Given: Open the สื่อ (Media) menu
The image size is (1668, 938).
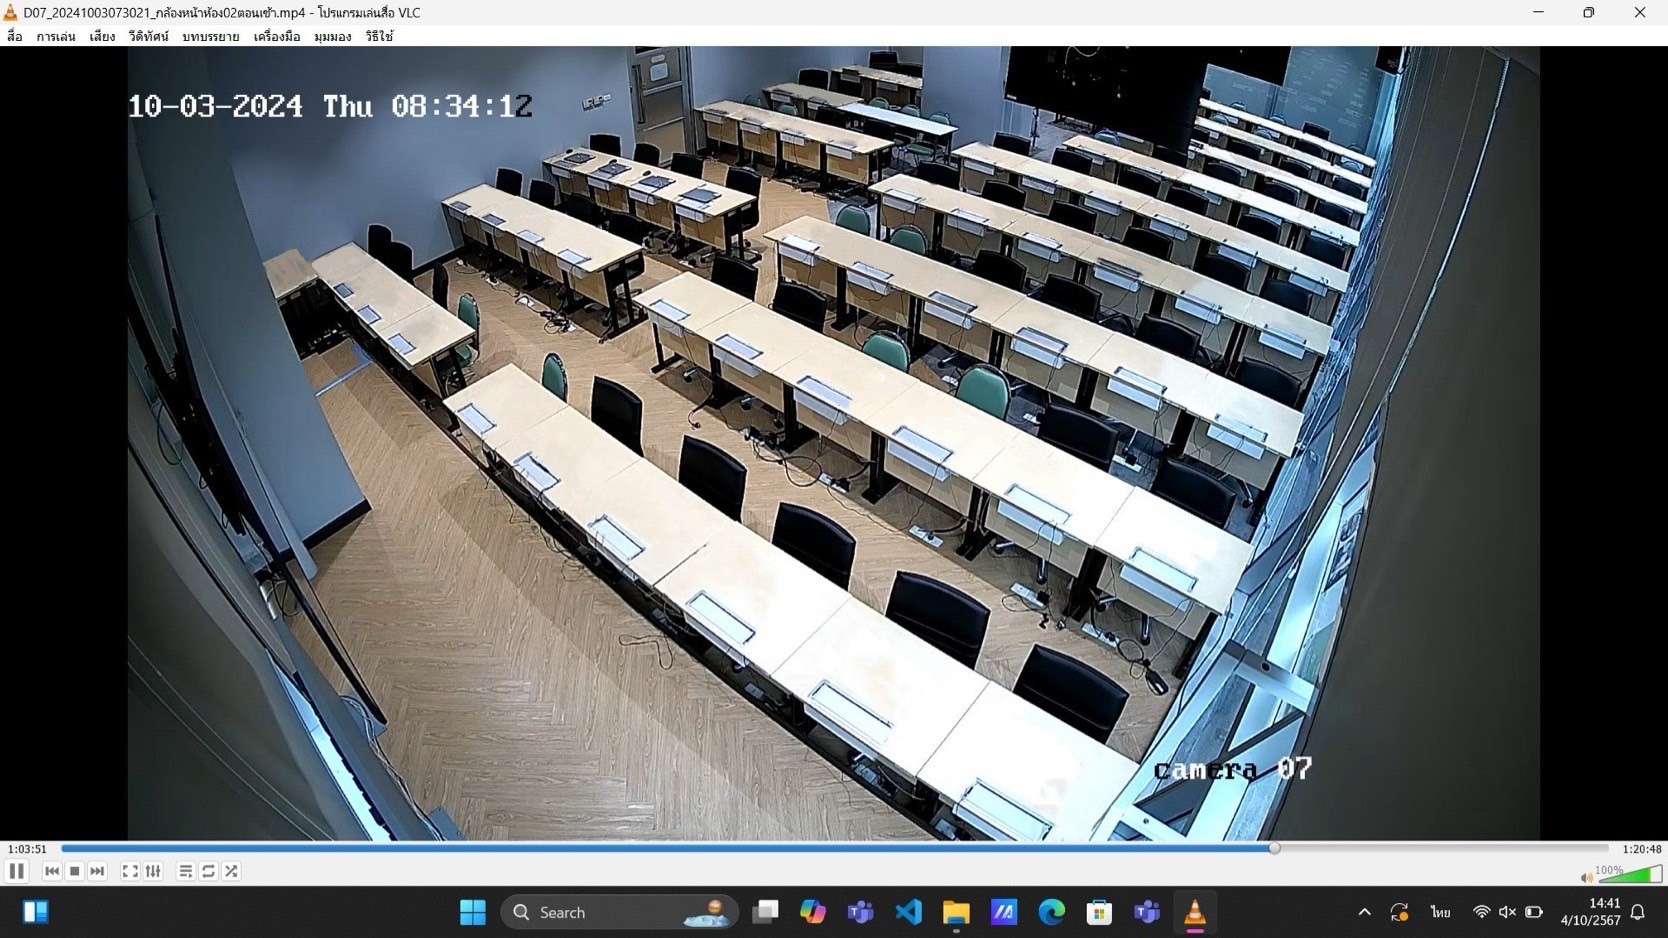Looking at the screenshot, I should pos(13,36).
